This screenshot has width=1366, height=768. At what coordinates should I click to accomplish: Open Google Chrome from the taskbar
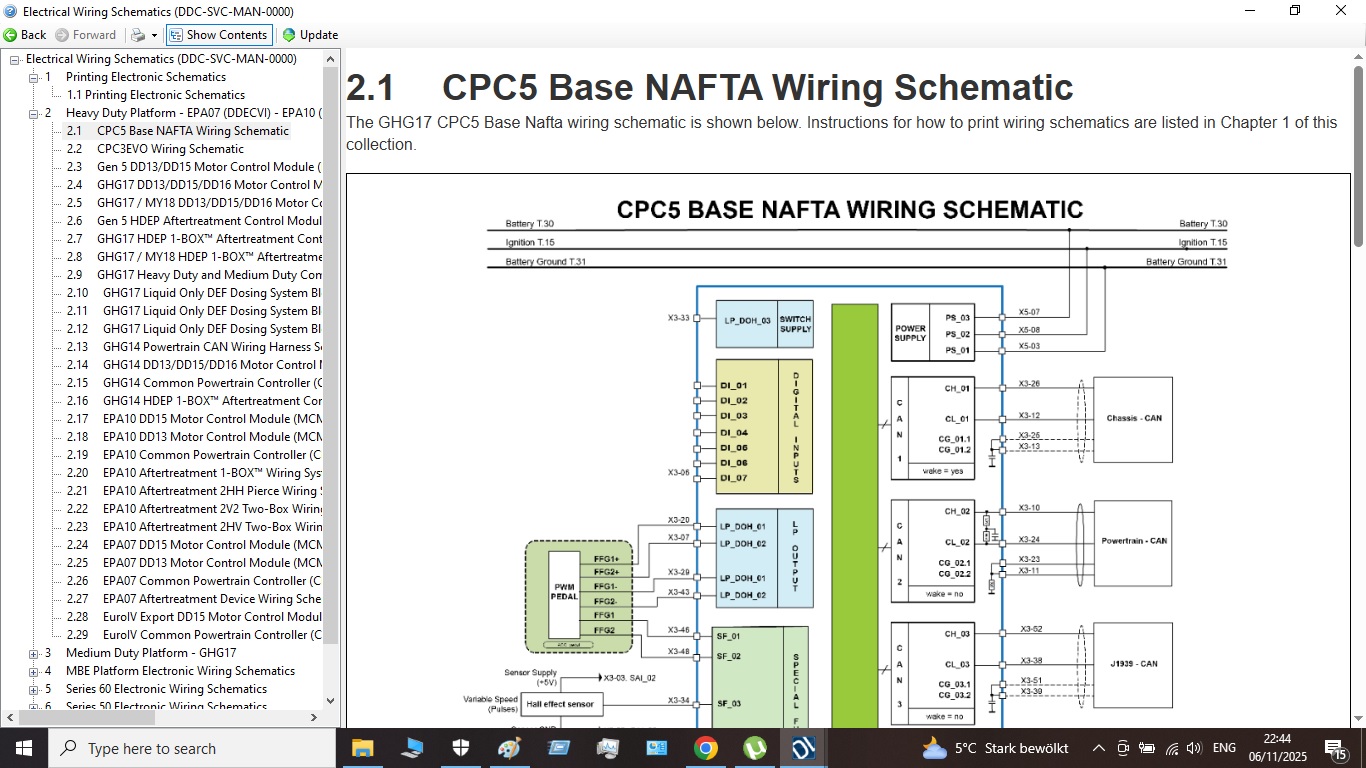pos(705,748)
